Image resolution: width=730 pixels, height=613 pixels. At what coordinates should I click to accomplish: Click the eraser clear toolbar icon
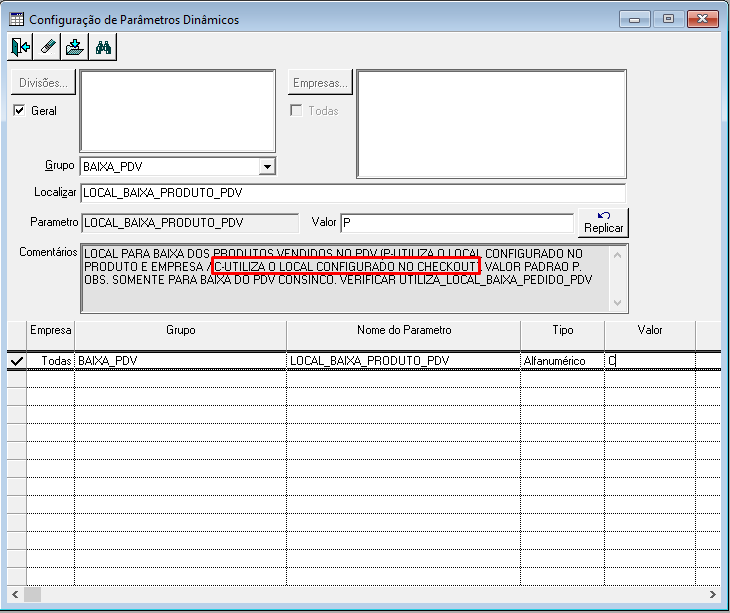47,47
